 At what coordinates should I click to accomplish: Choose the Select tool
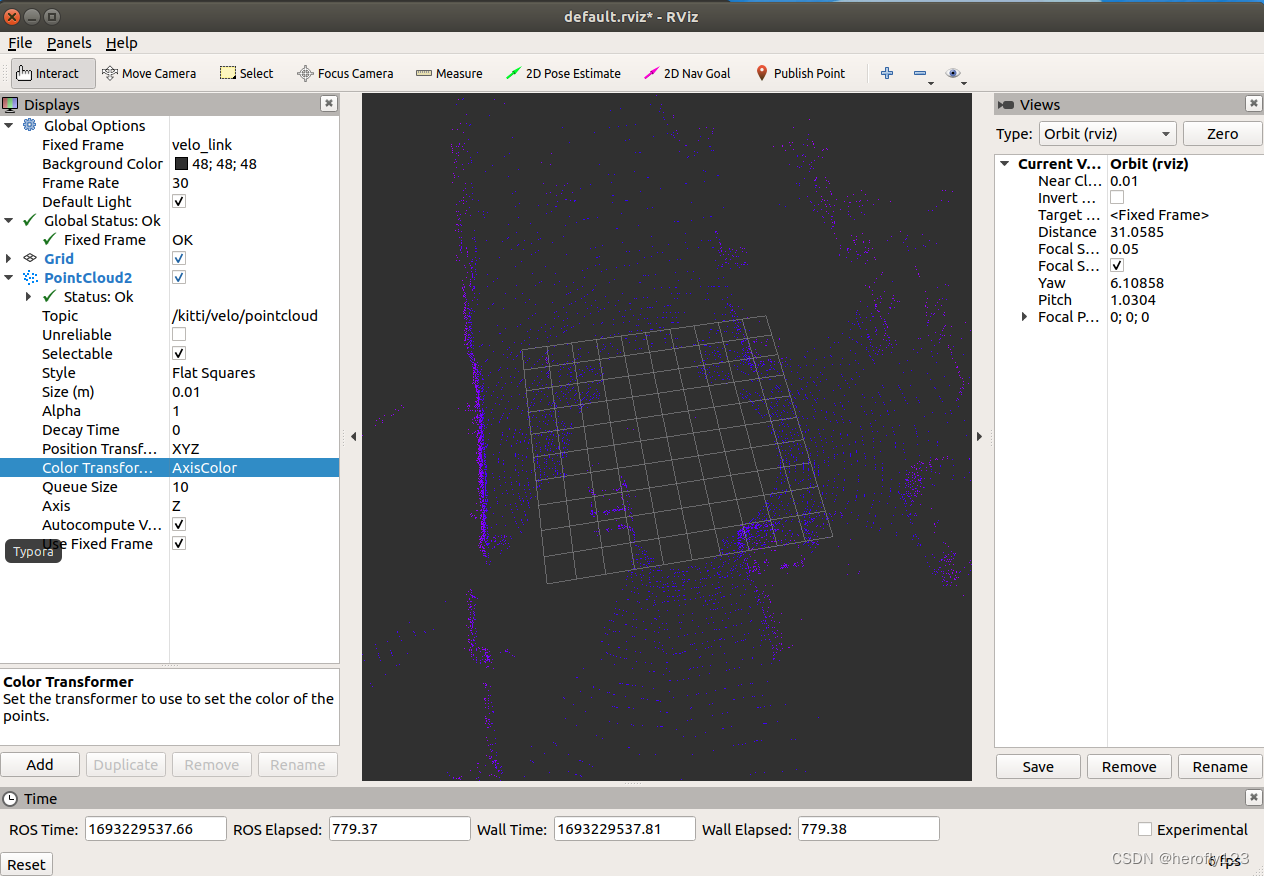click(246, 72)
